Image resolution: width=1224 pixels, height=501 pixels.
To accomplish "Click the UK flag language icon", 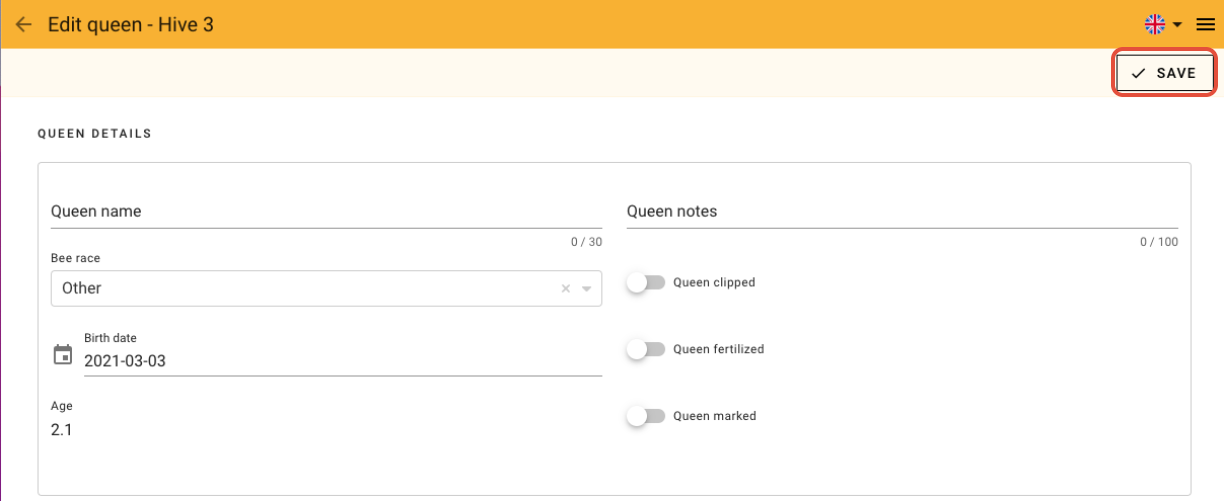I will pyautogui.click(x=1155, y=24).
